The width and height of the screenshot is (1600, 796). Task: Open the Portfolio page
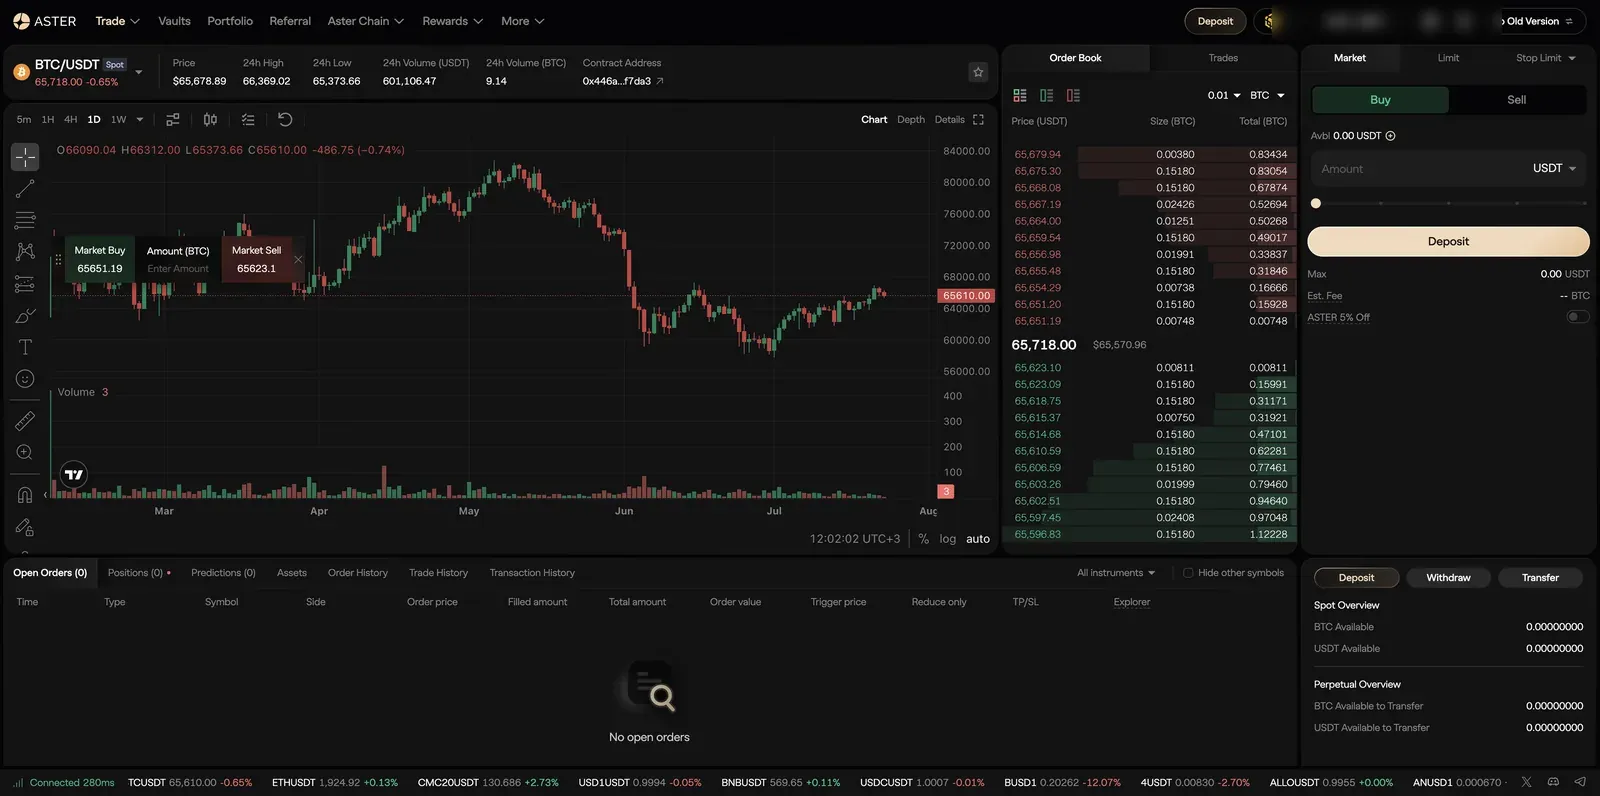pos(230,21)
